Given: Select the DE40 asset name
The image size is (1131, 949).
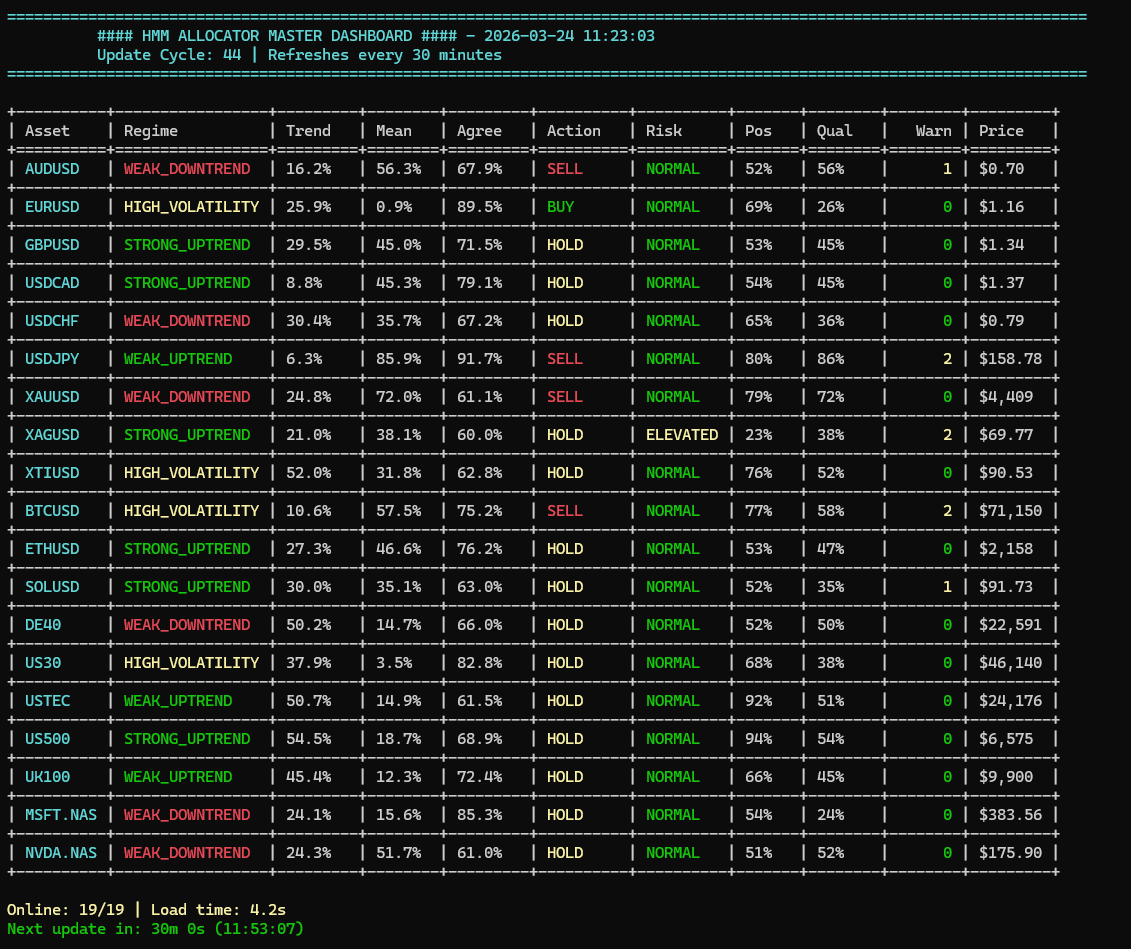Looking at the screenshot, I should click(43, 624).
